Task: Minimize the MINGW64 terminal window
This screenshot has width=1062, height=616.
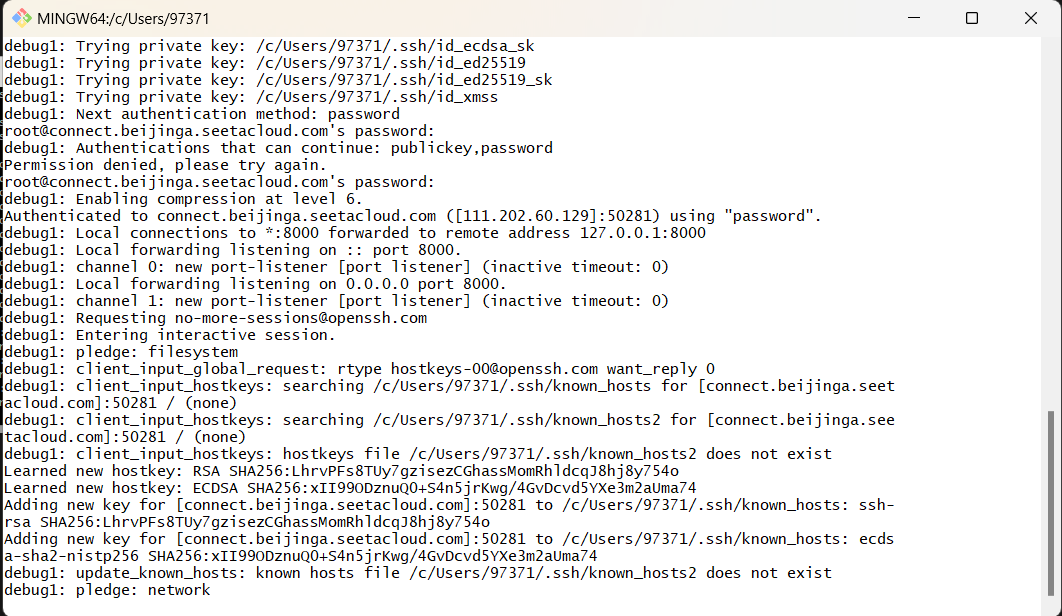Action: [914, 18]
